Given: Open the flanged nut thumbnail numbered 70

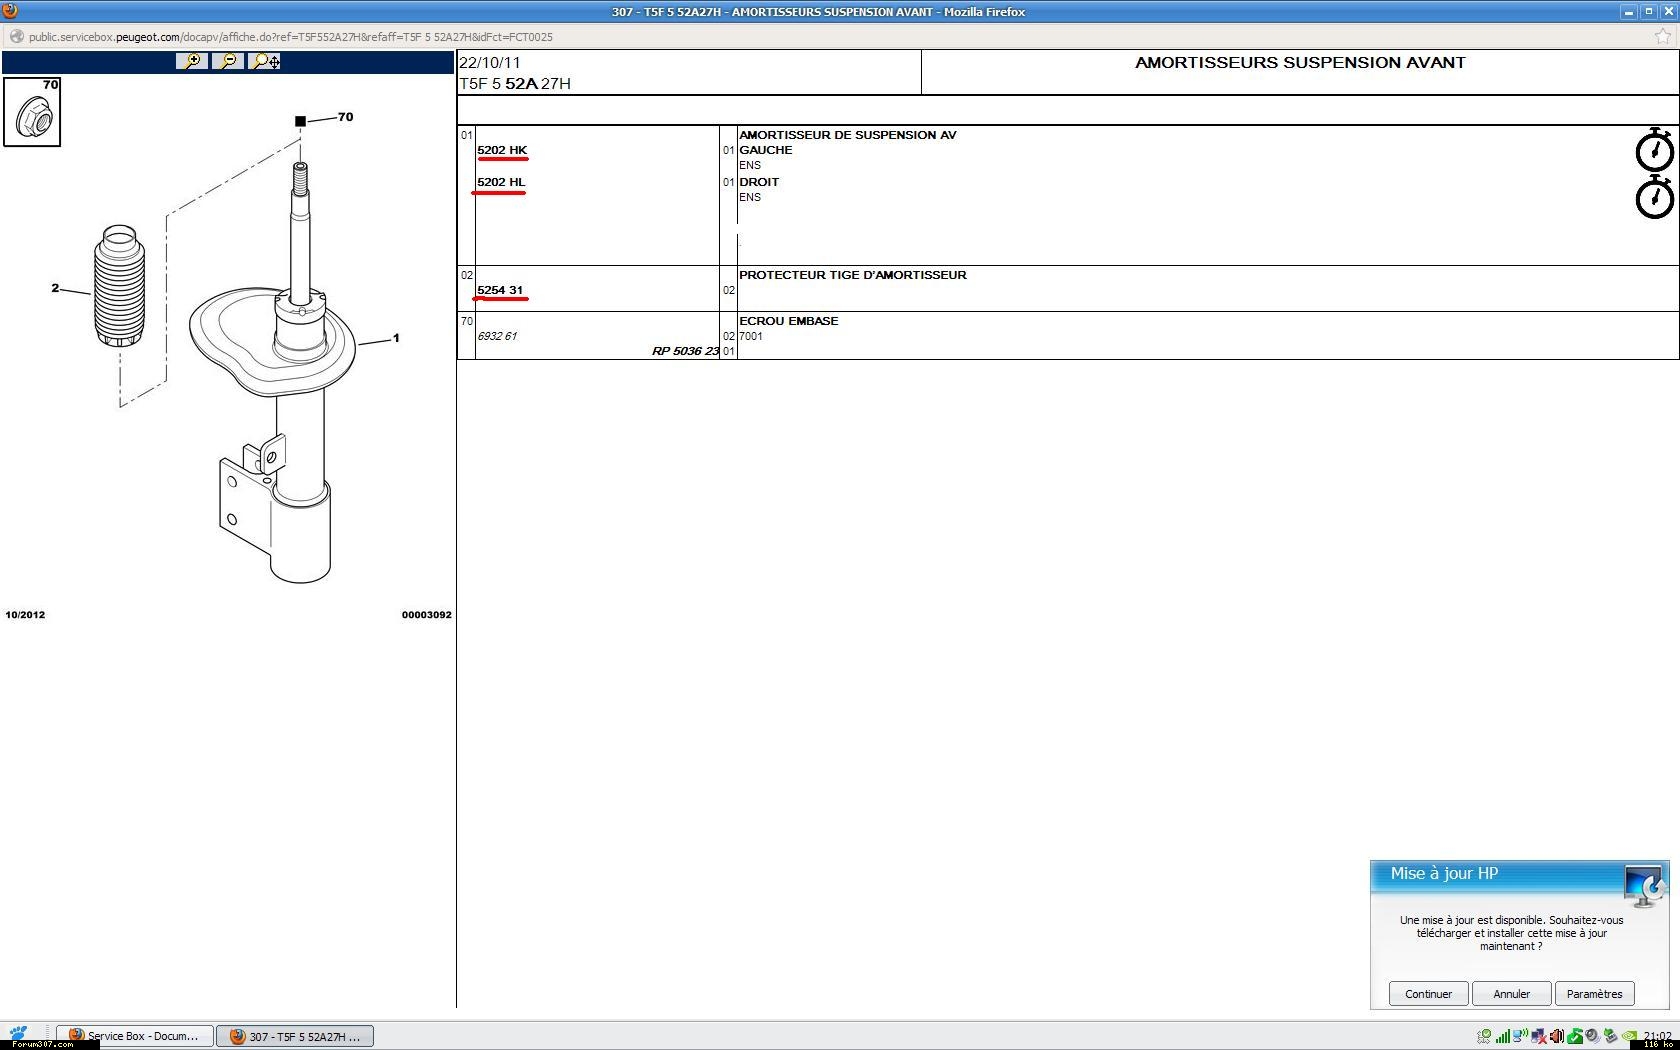Looking at the screenshot, I should coord(32,112).
